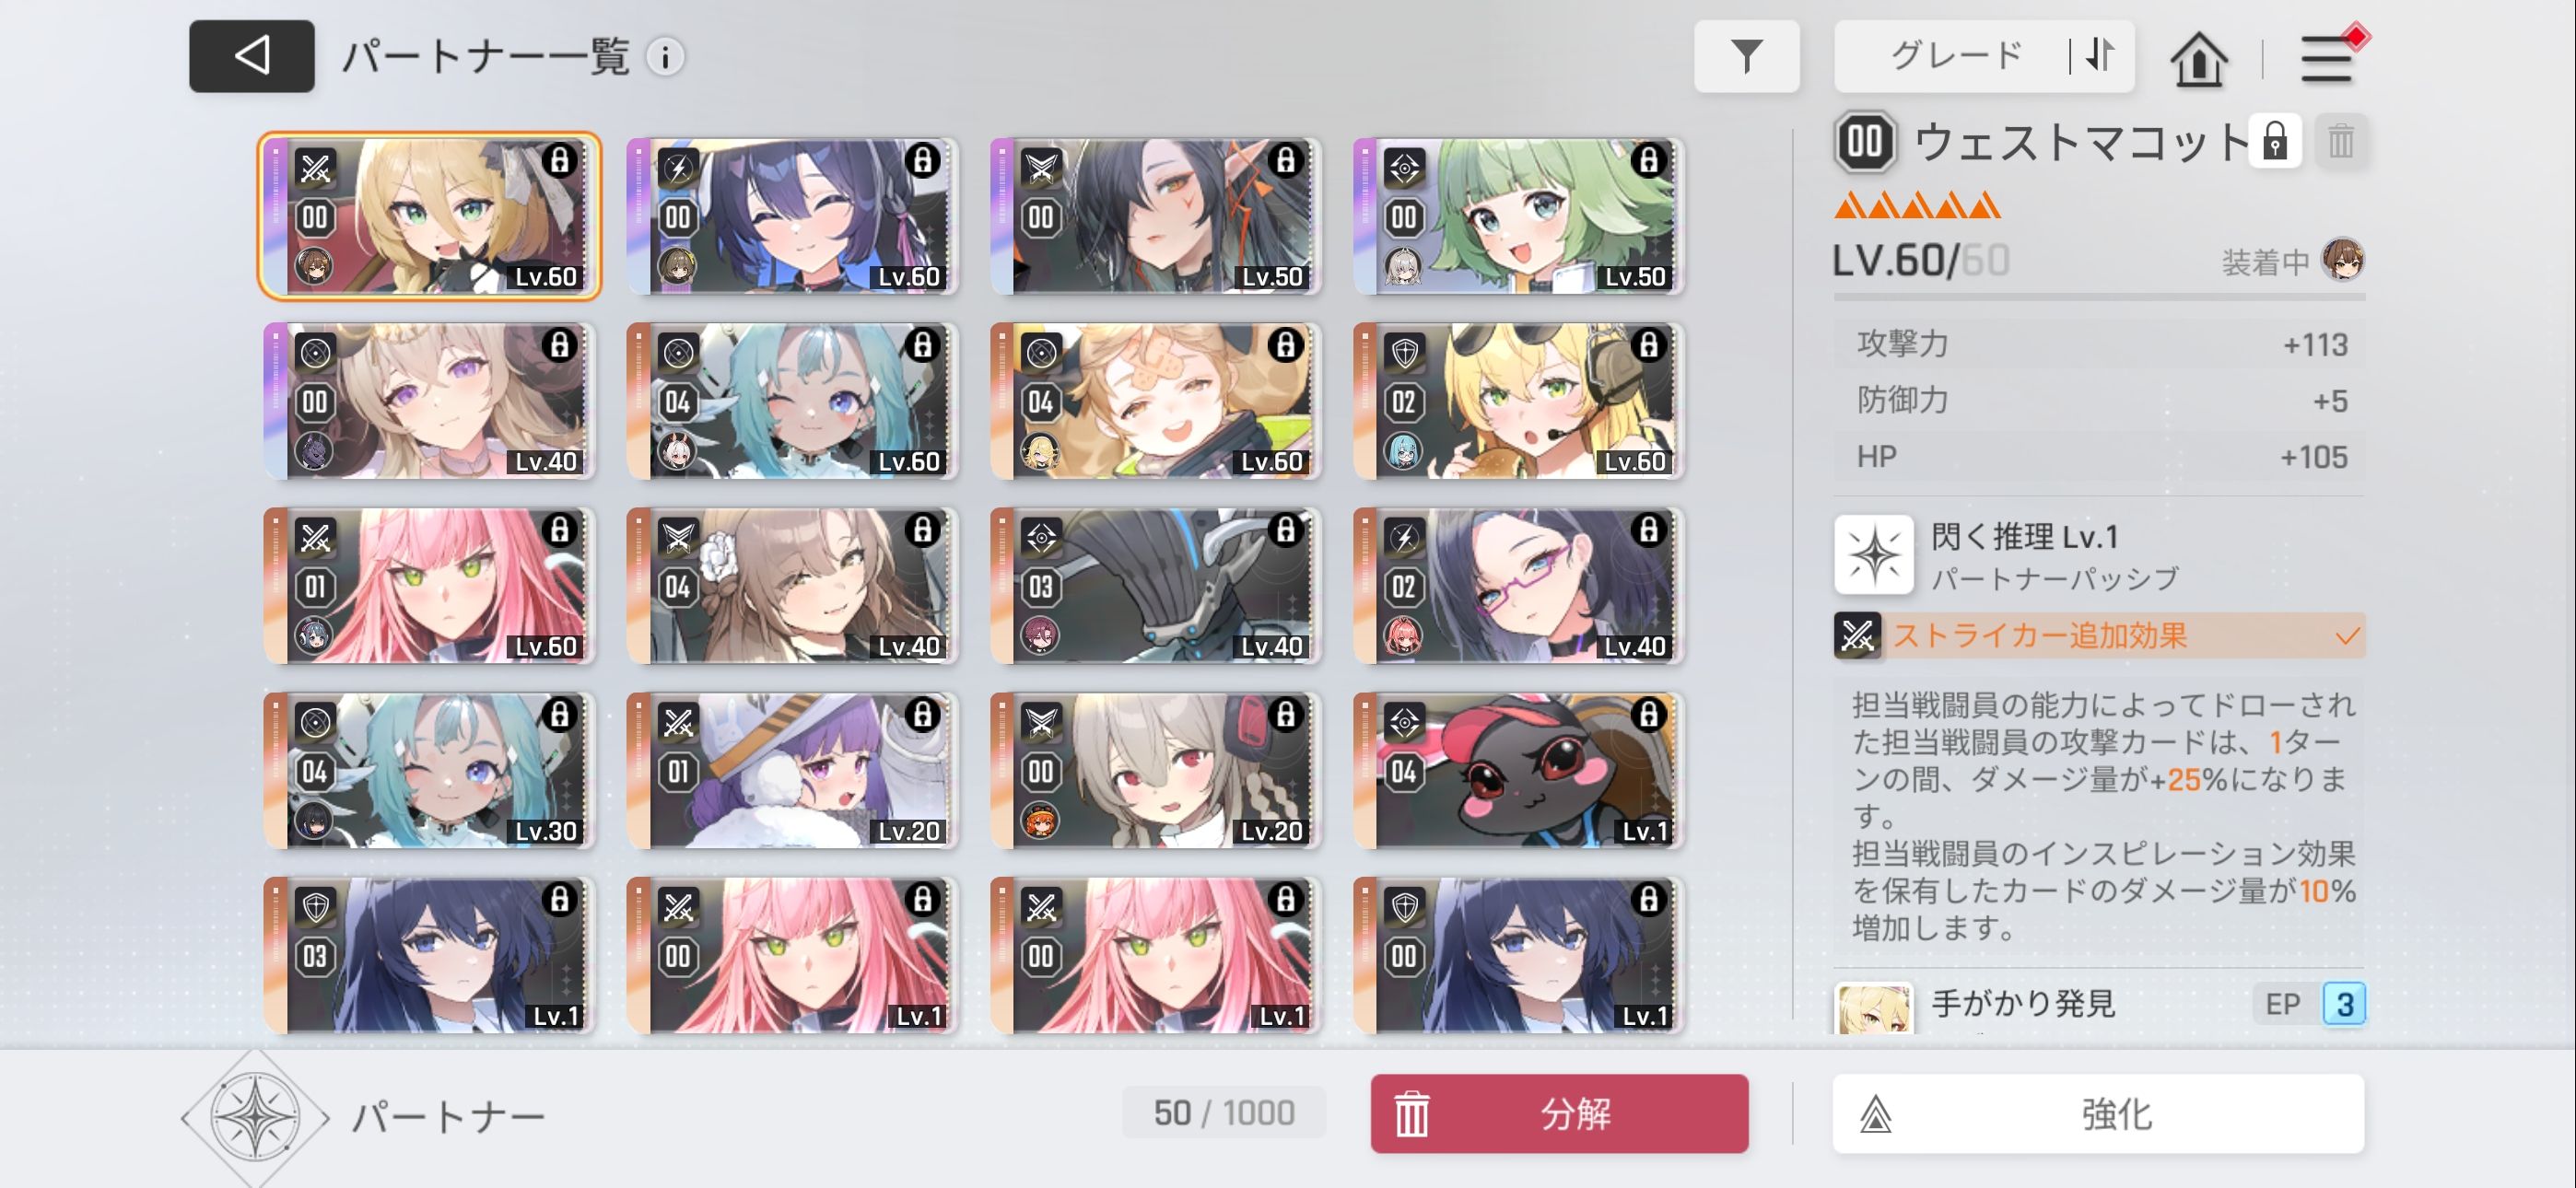2576x1188 pixels.
Task: Select the 閃く推理 passive skill icon
Action: point(1873,555)
